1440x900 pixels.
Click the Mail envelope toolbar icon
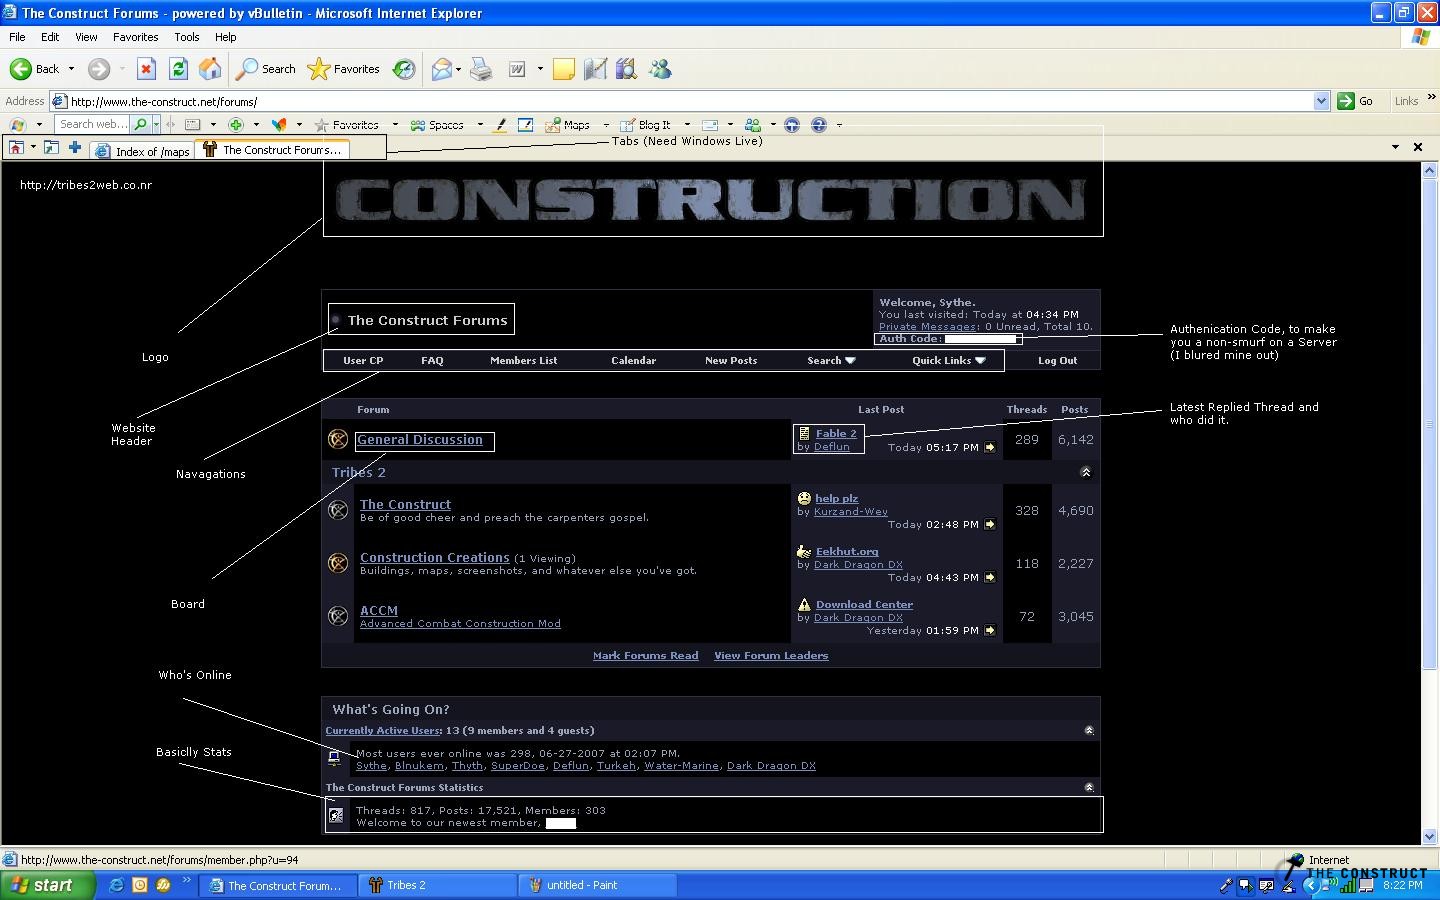tap(441, 69)
